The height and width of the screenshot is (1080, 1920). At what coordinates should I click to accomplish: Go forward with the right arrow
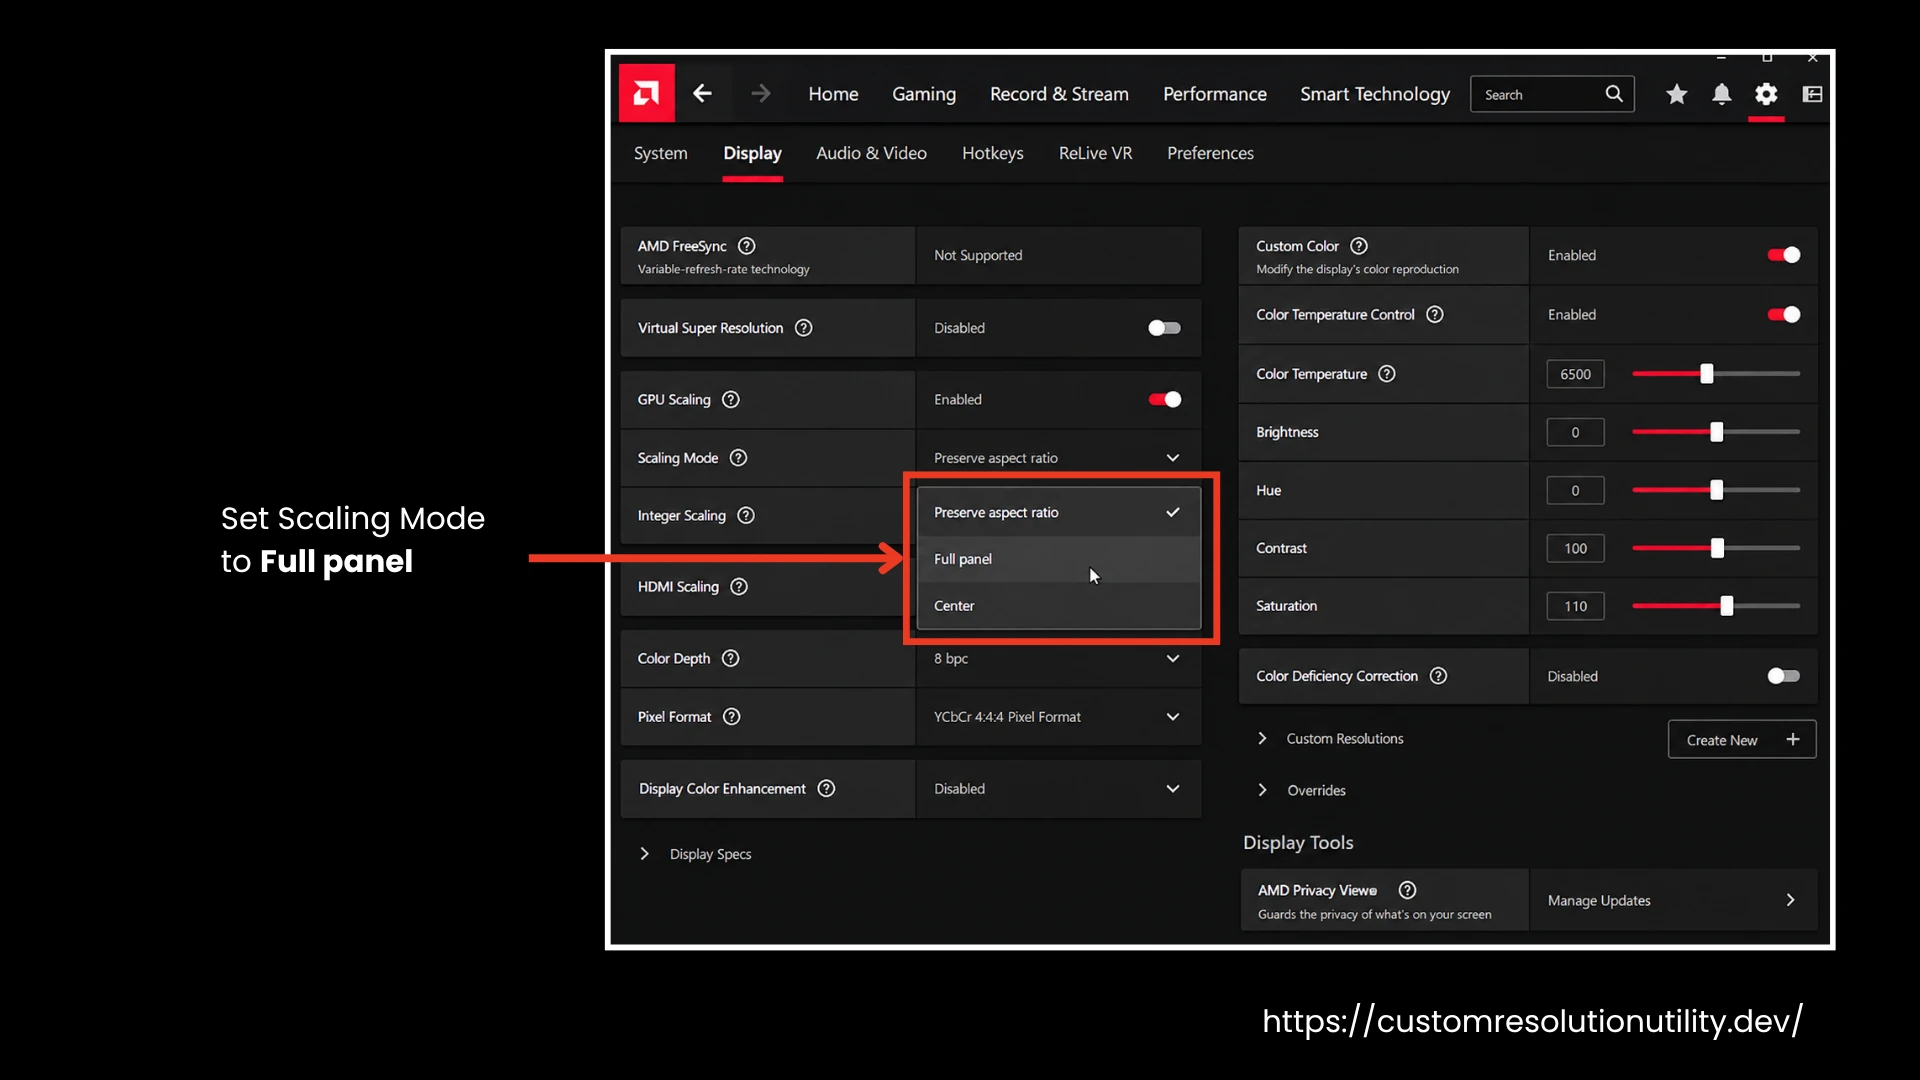tap(761, 93)
